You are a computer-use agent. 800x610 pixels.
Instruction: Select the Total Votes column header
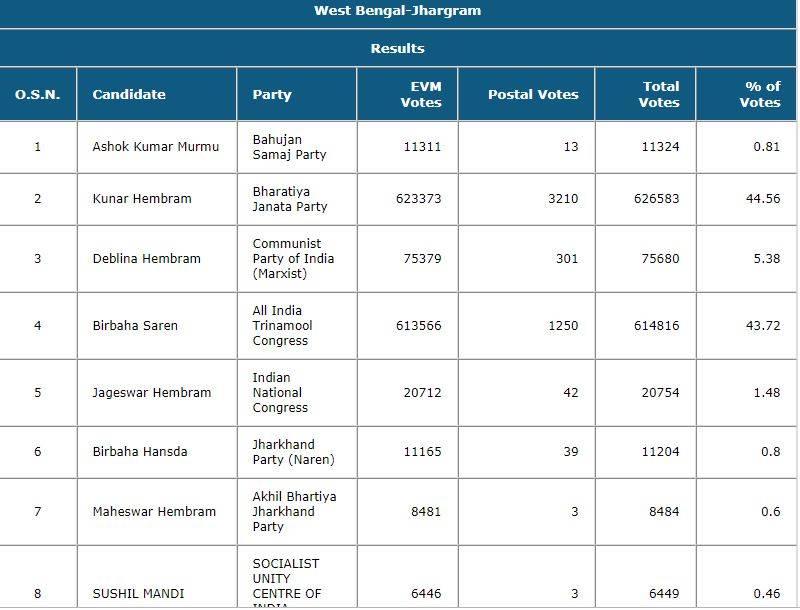(x=659, y=95)
